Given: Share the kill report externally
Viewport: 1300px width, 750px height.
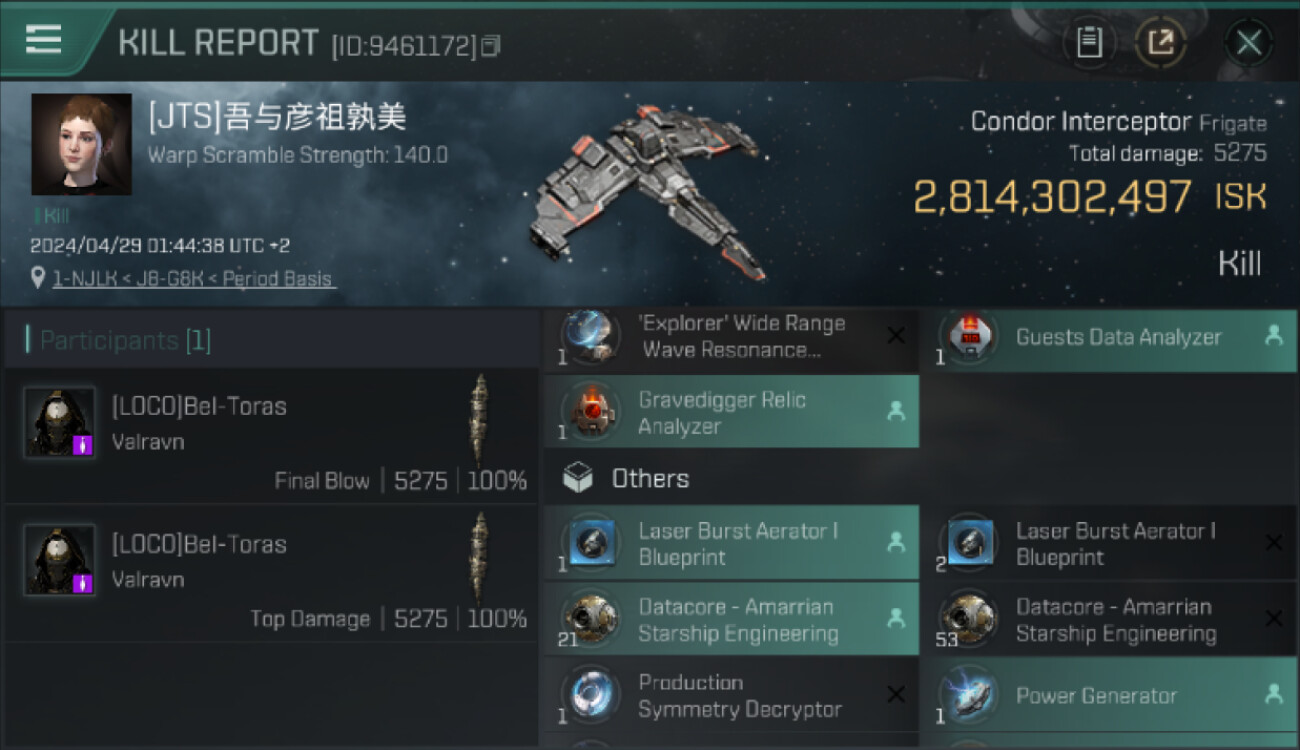Looking at the screenshot, I should (x=1160, y=42).
